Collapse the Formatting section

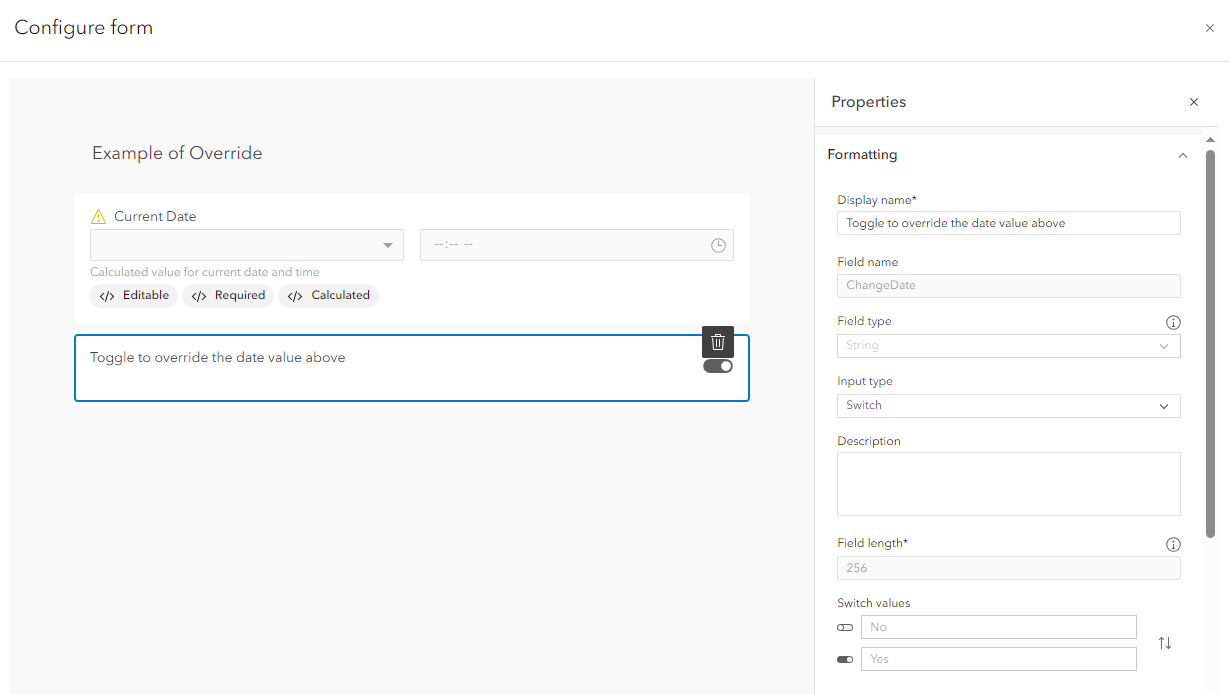coord(1183,156)
